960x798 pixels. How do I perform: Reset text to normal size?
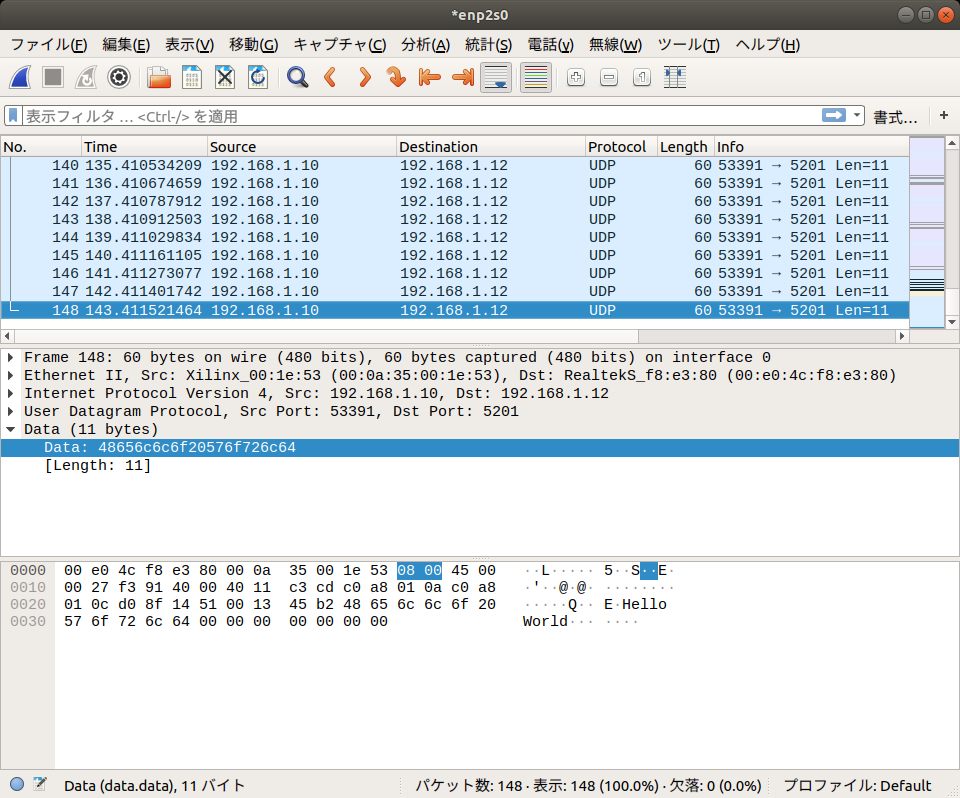tap(642, 77)
